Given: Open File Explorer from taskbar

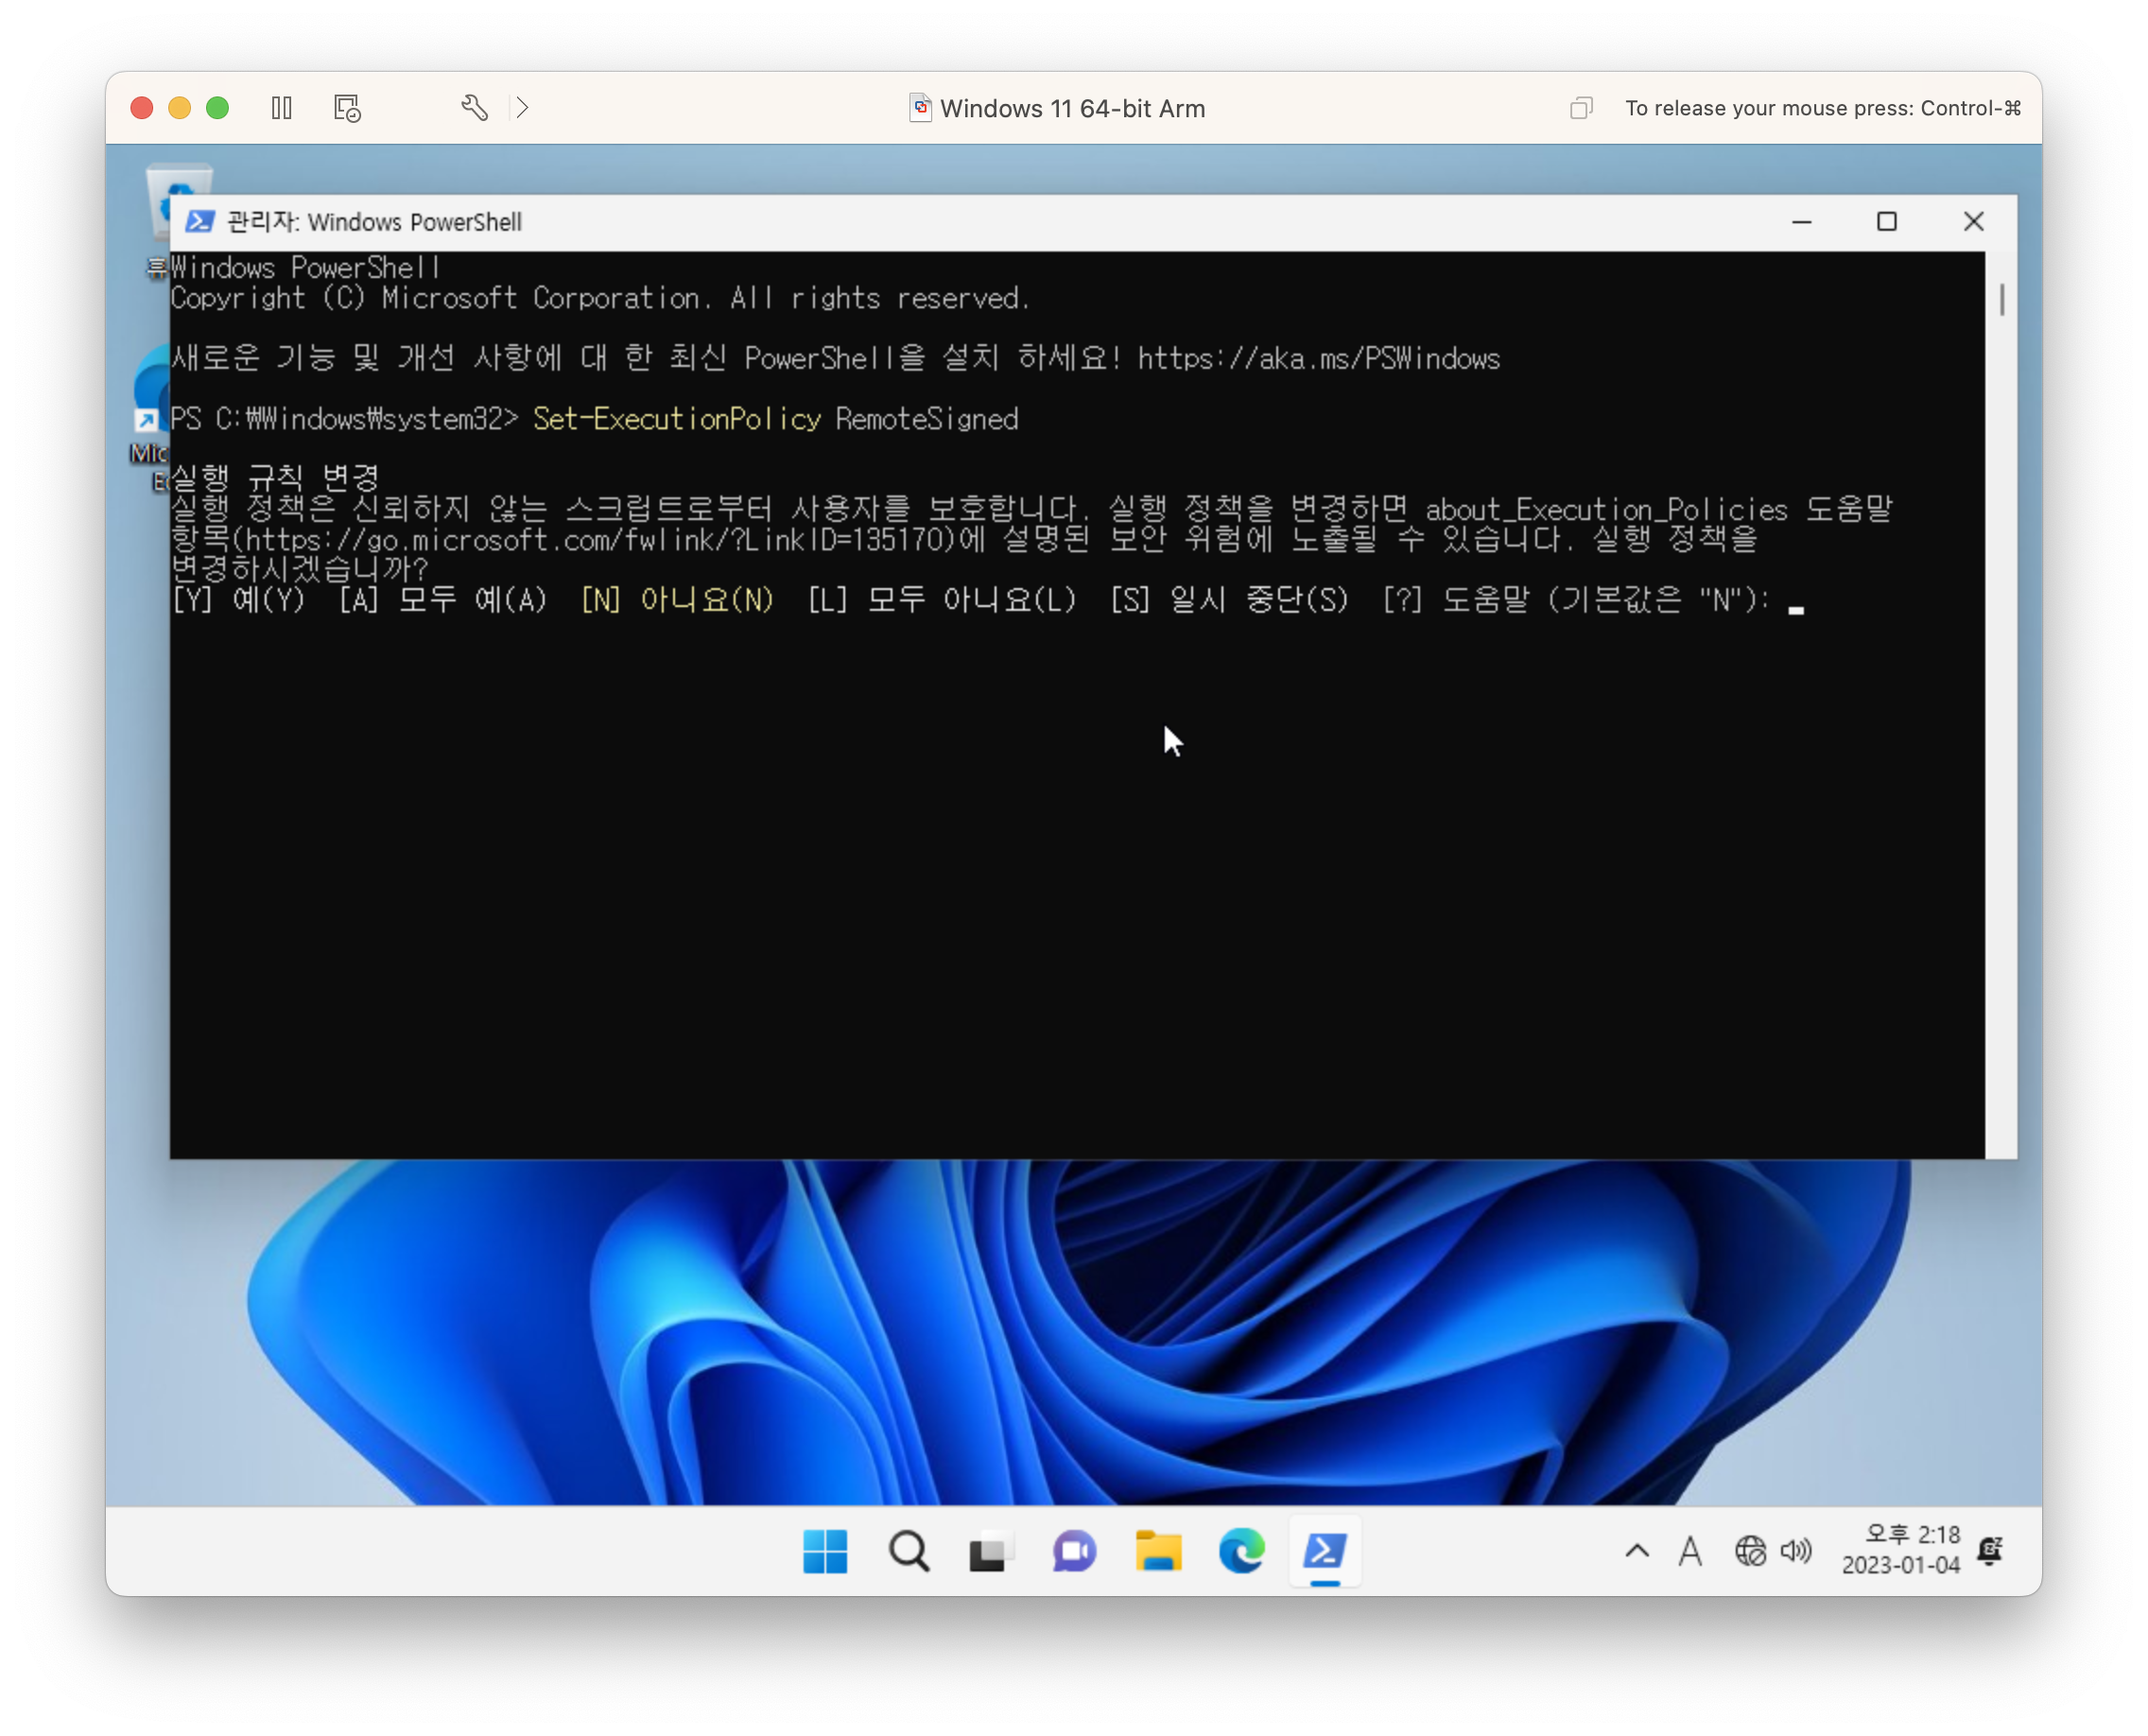Looking at the screenshot, I should pos(1158,1551).
